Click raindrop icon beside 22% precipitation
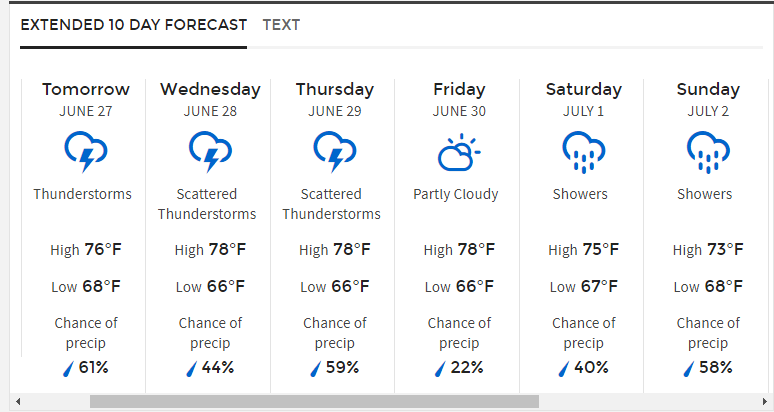 pos(439,369)
